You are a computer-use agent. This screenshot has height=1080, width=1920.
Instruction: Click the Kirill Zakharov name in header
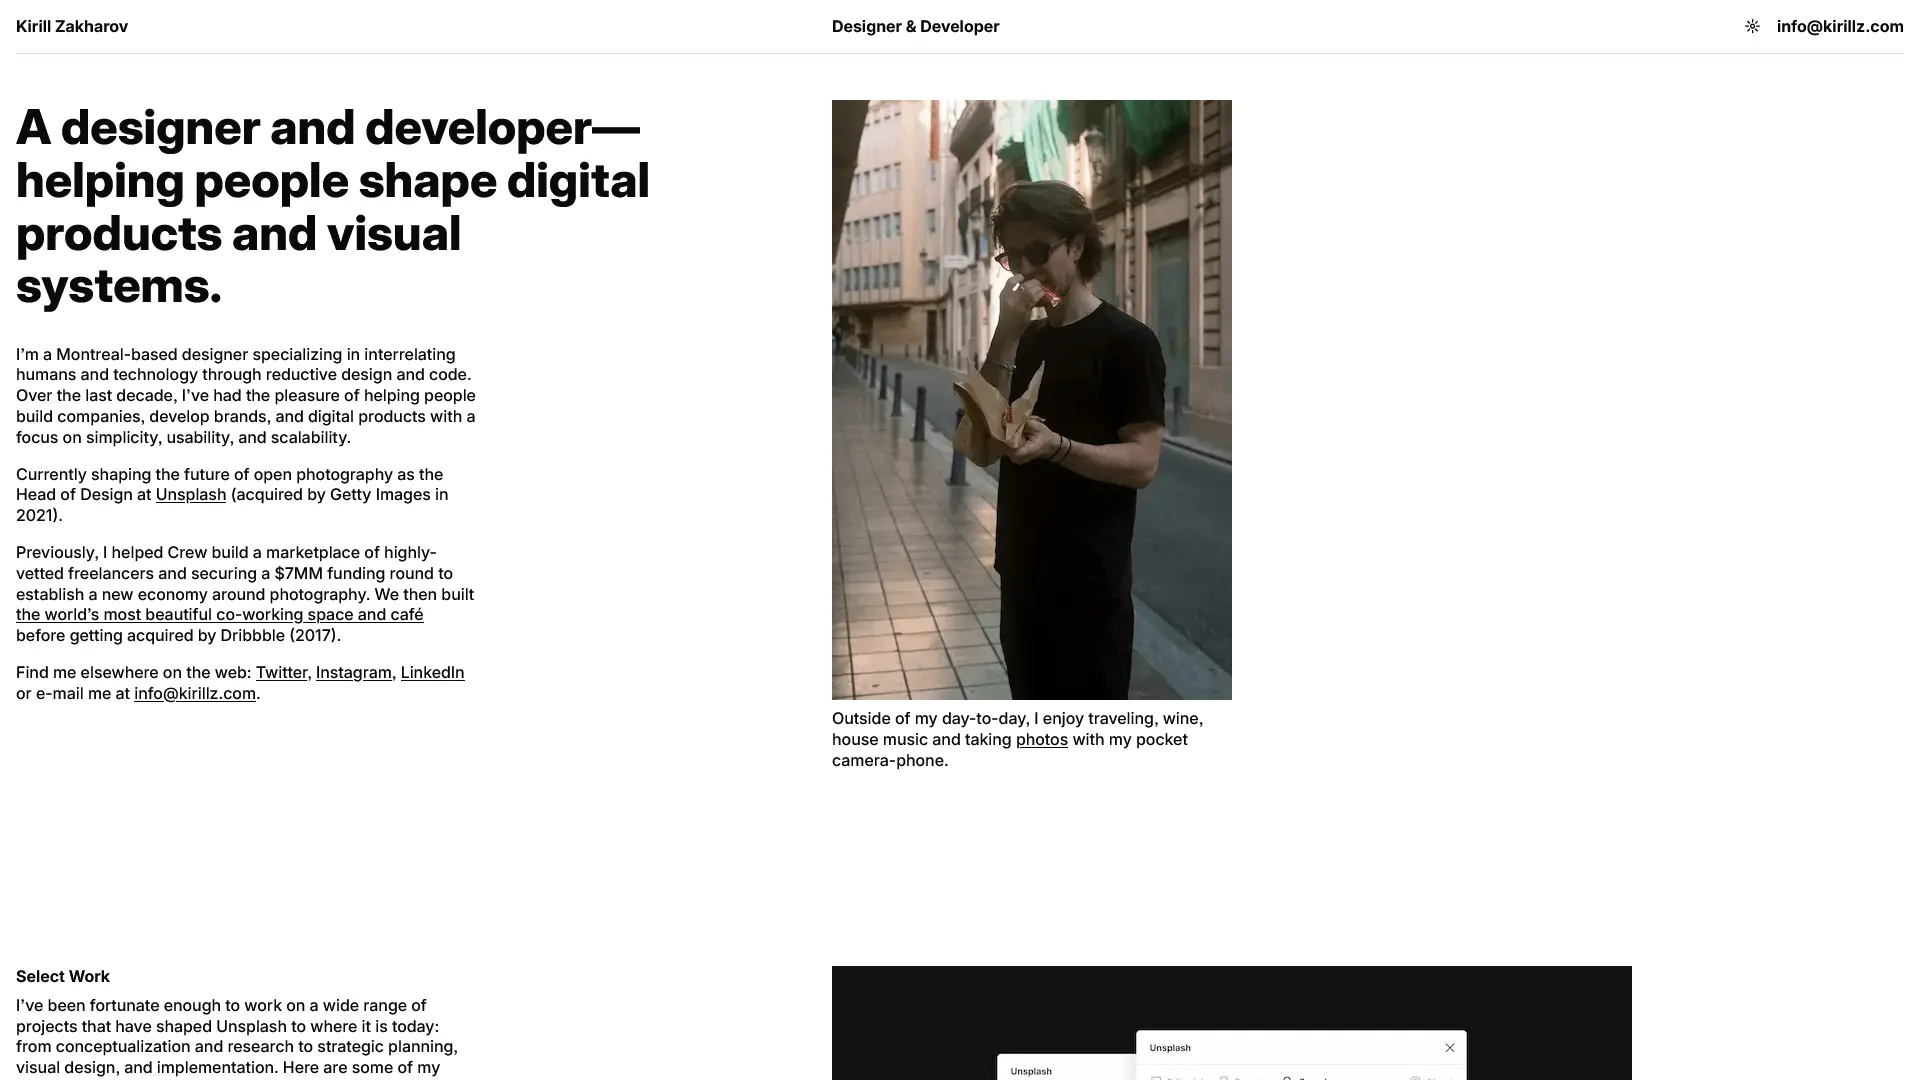tap(72, 27)
